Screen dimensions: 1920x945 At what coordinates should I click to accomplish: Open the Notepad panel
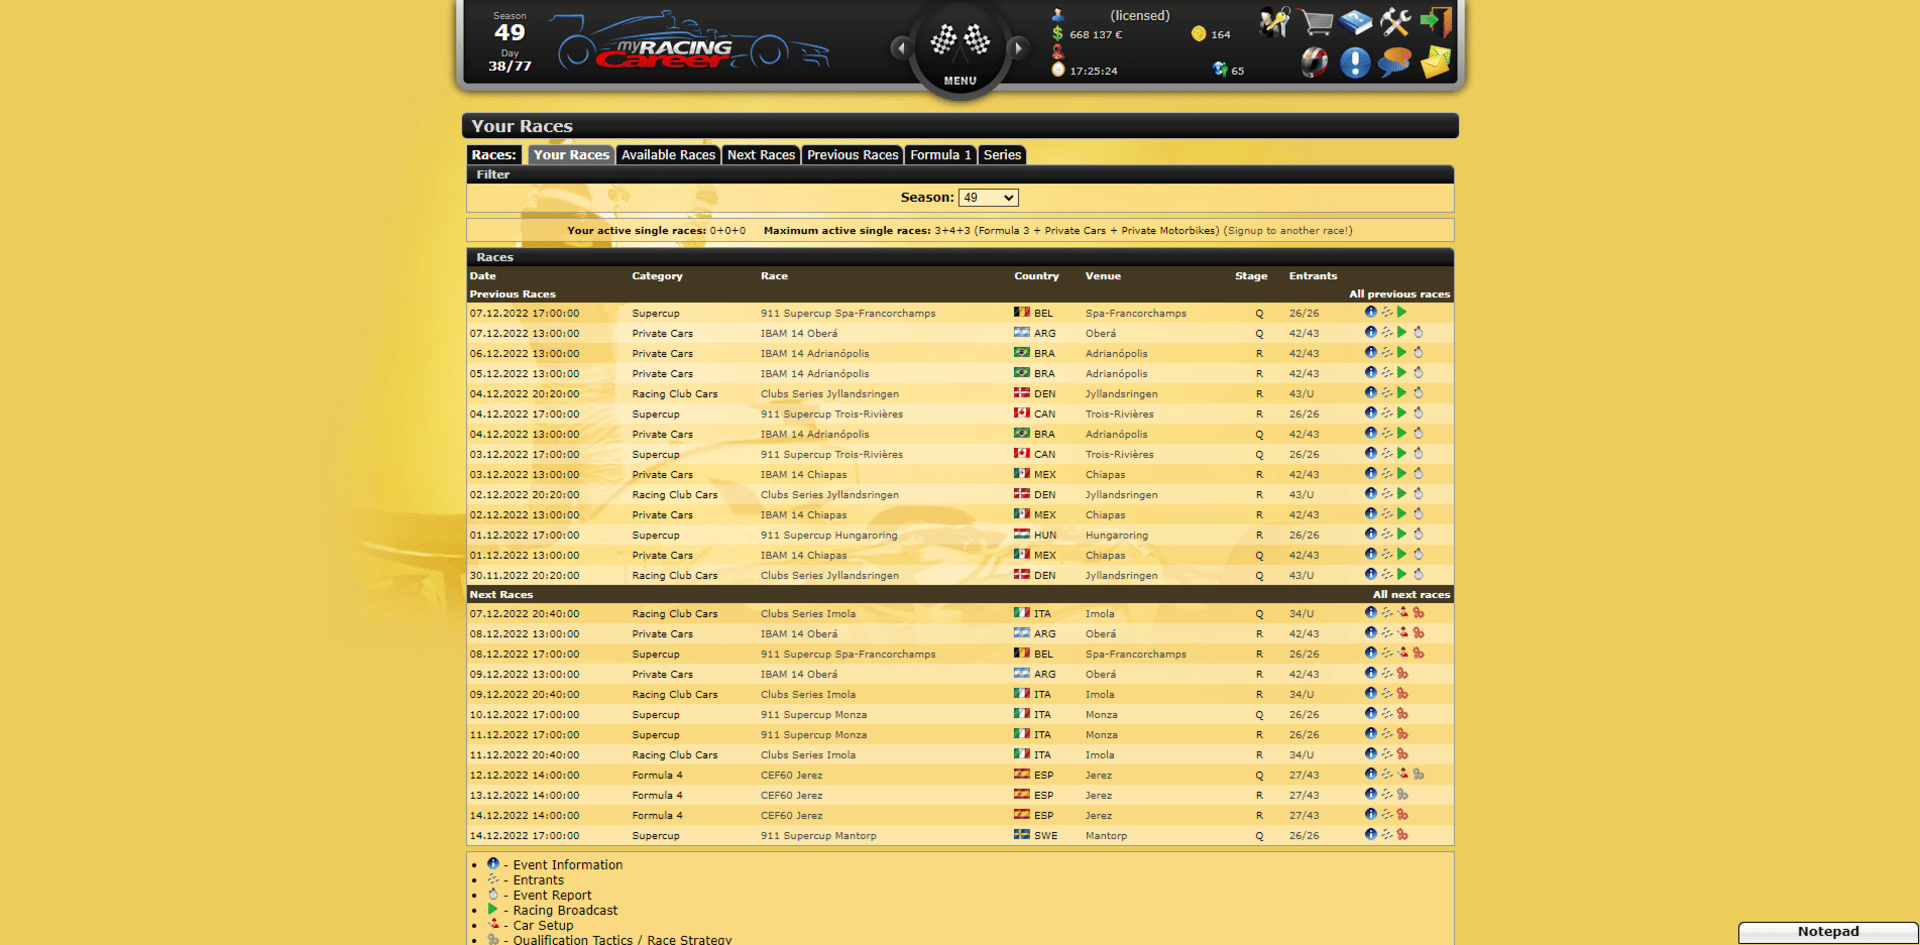coord(1828,932)
